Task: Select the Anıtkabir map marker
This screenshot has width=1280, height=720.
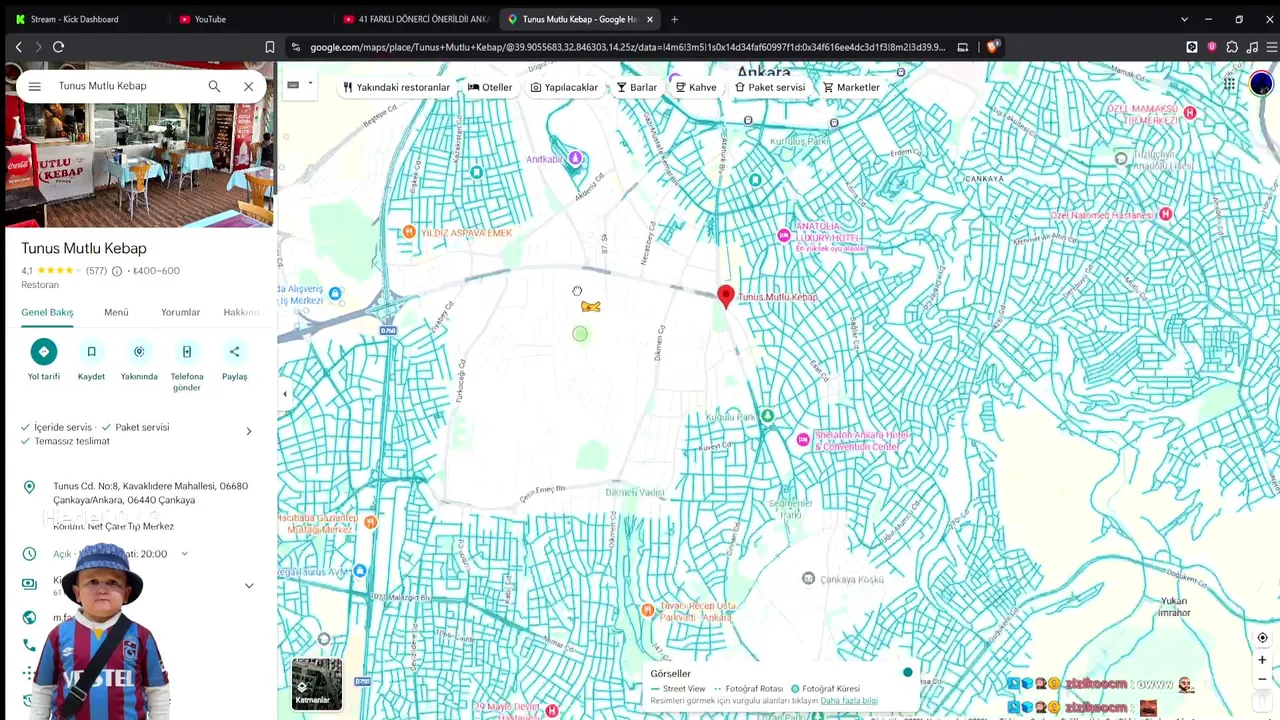Action: tap(575, 158)
